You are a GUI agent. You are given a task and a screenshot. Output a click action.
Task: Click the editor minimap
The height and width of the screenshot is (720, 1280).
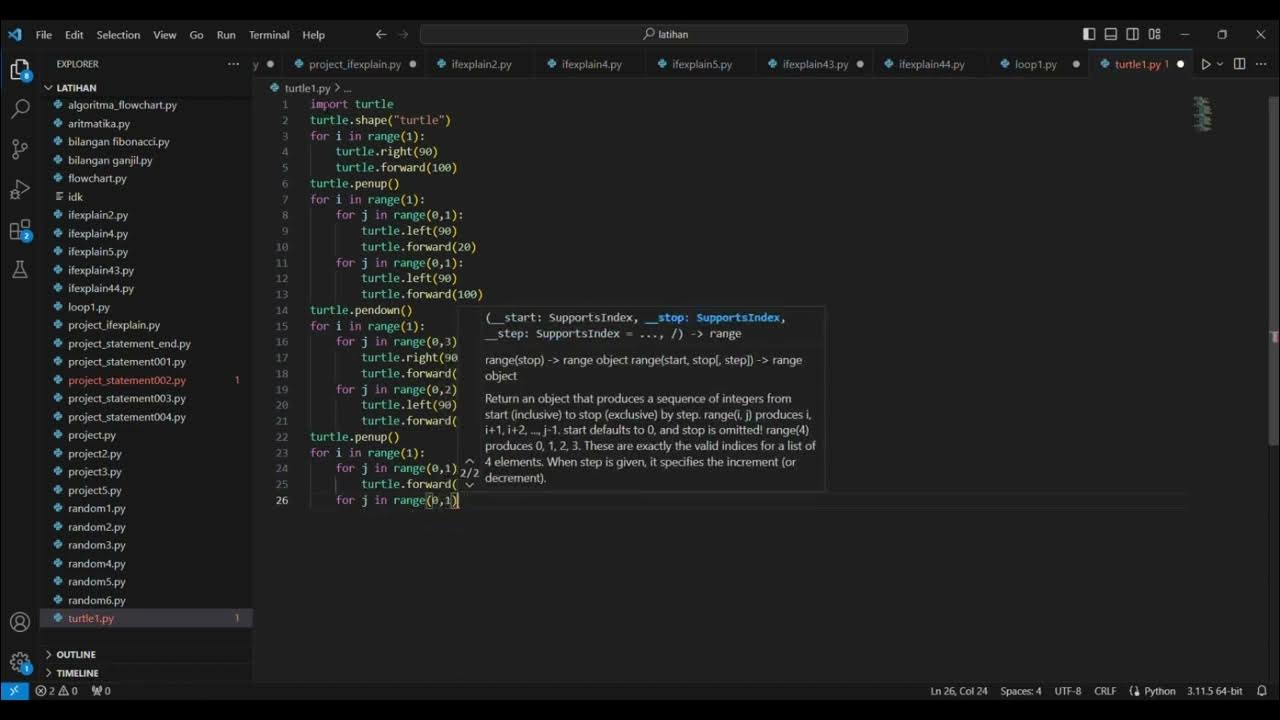tap(1203, 114)
